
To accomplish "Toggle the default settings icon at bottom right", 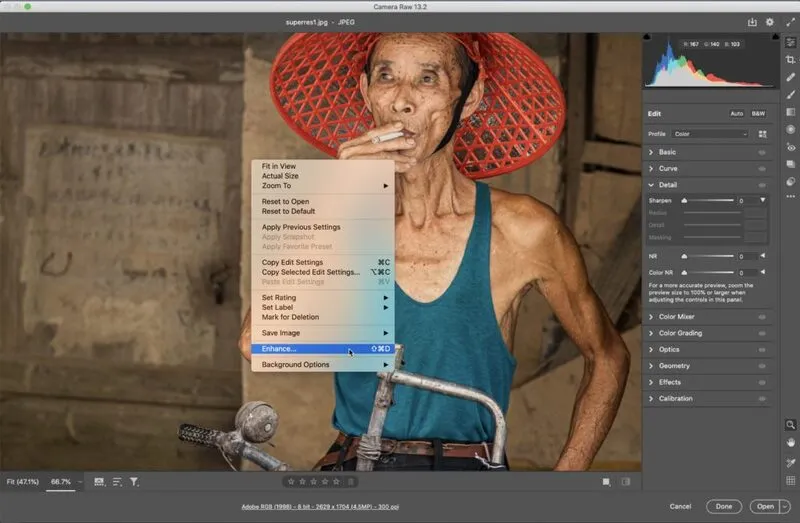I will tap(626, 482).
